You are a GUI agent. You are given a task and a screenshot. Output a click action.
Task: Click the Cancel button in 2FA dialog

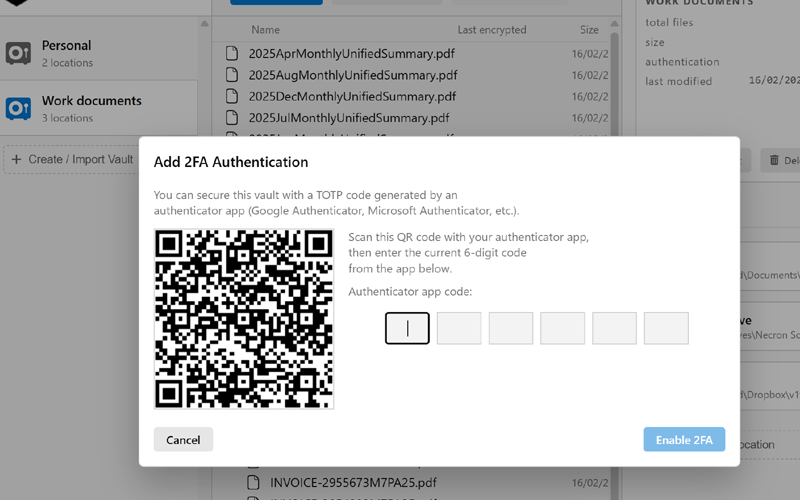[183, 439]
